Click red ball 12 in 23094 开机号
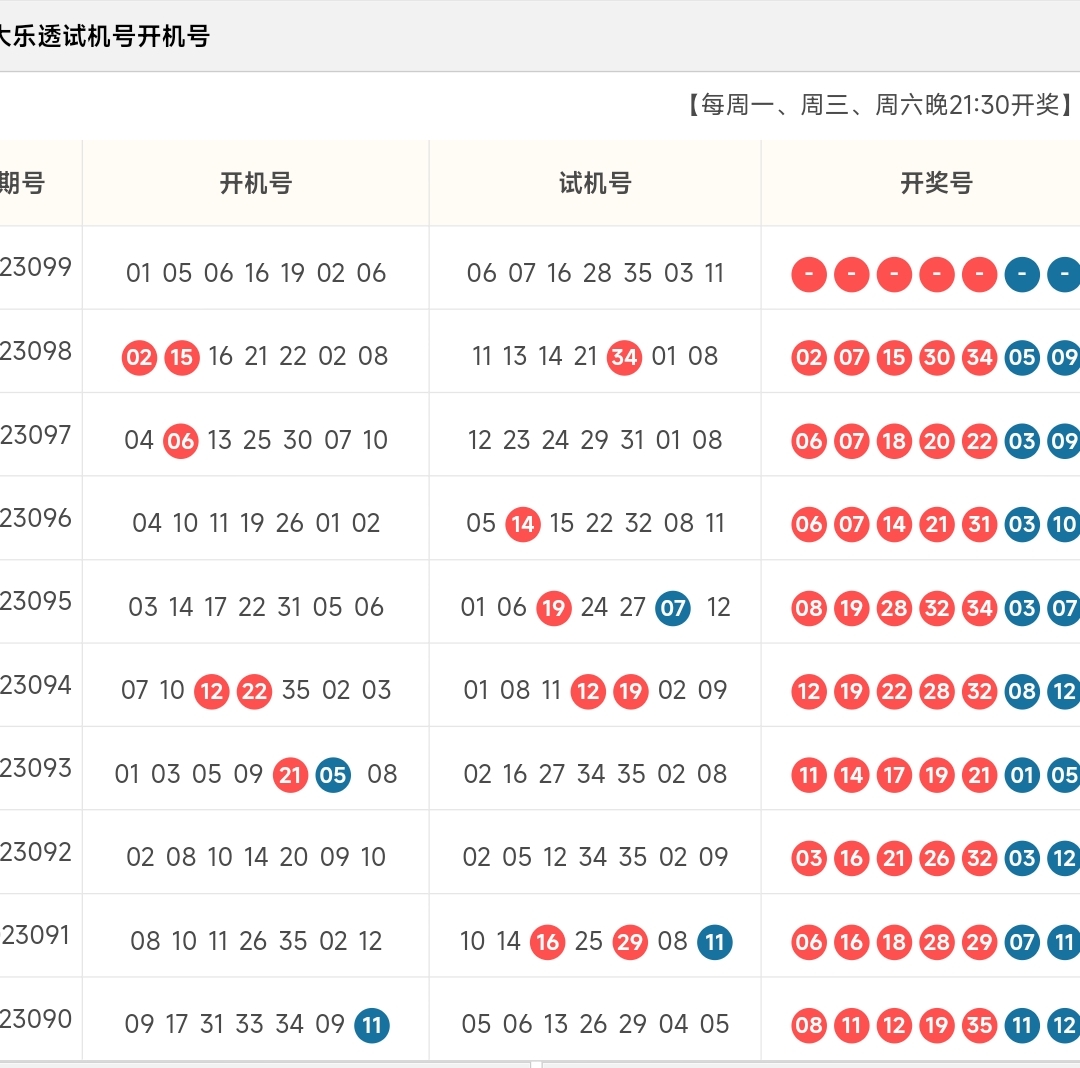 211,691
